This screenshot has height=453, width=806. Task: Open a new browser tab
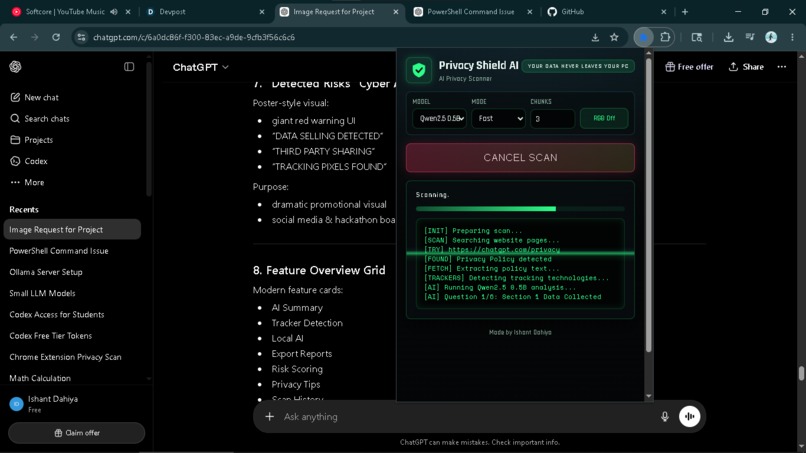pyautogui.click(x=685, y=12)
